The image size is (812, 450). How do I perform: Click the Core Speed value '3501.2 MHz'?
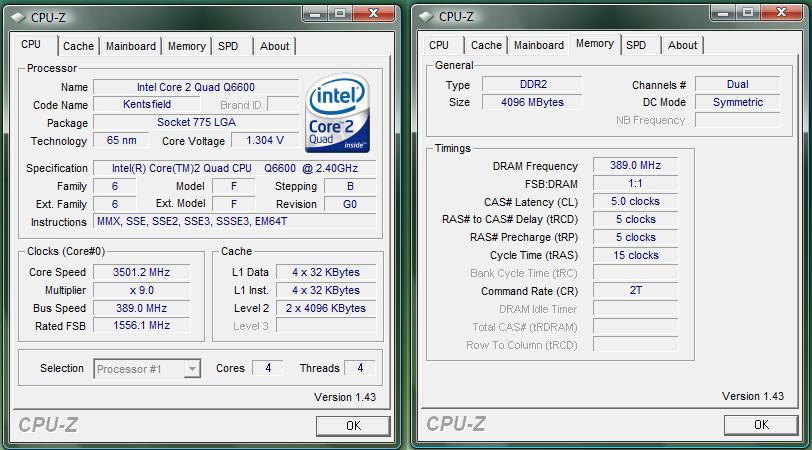click(141, 272)
